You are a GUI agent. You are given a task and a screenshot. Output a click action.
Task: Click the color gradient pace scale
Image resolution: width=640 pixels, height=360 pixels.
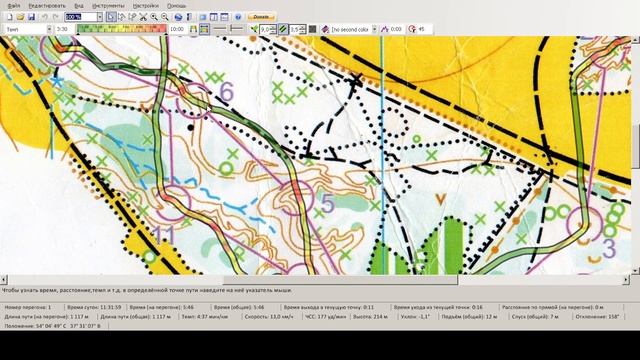coord(122,29)
